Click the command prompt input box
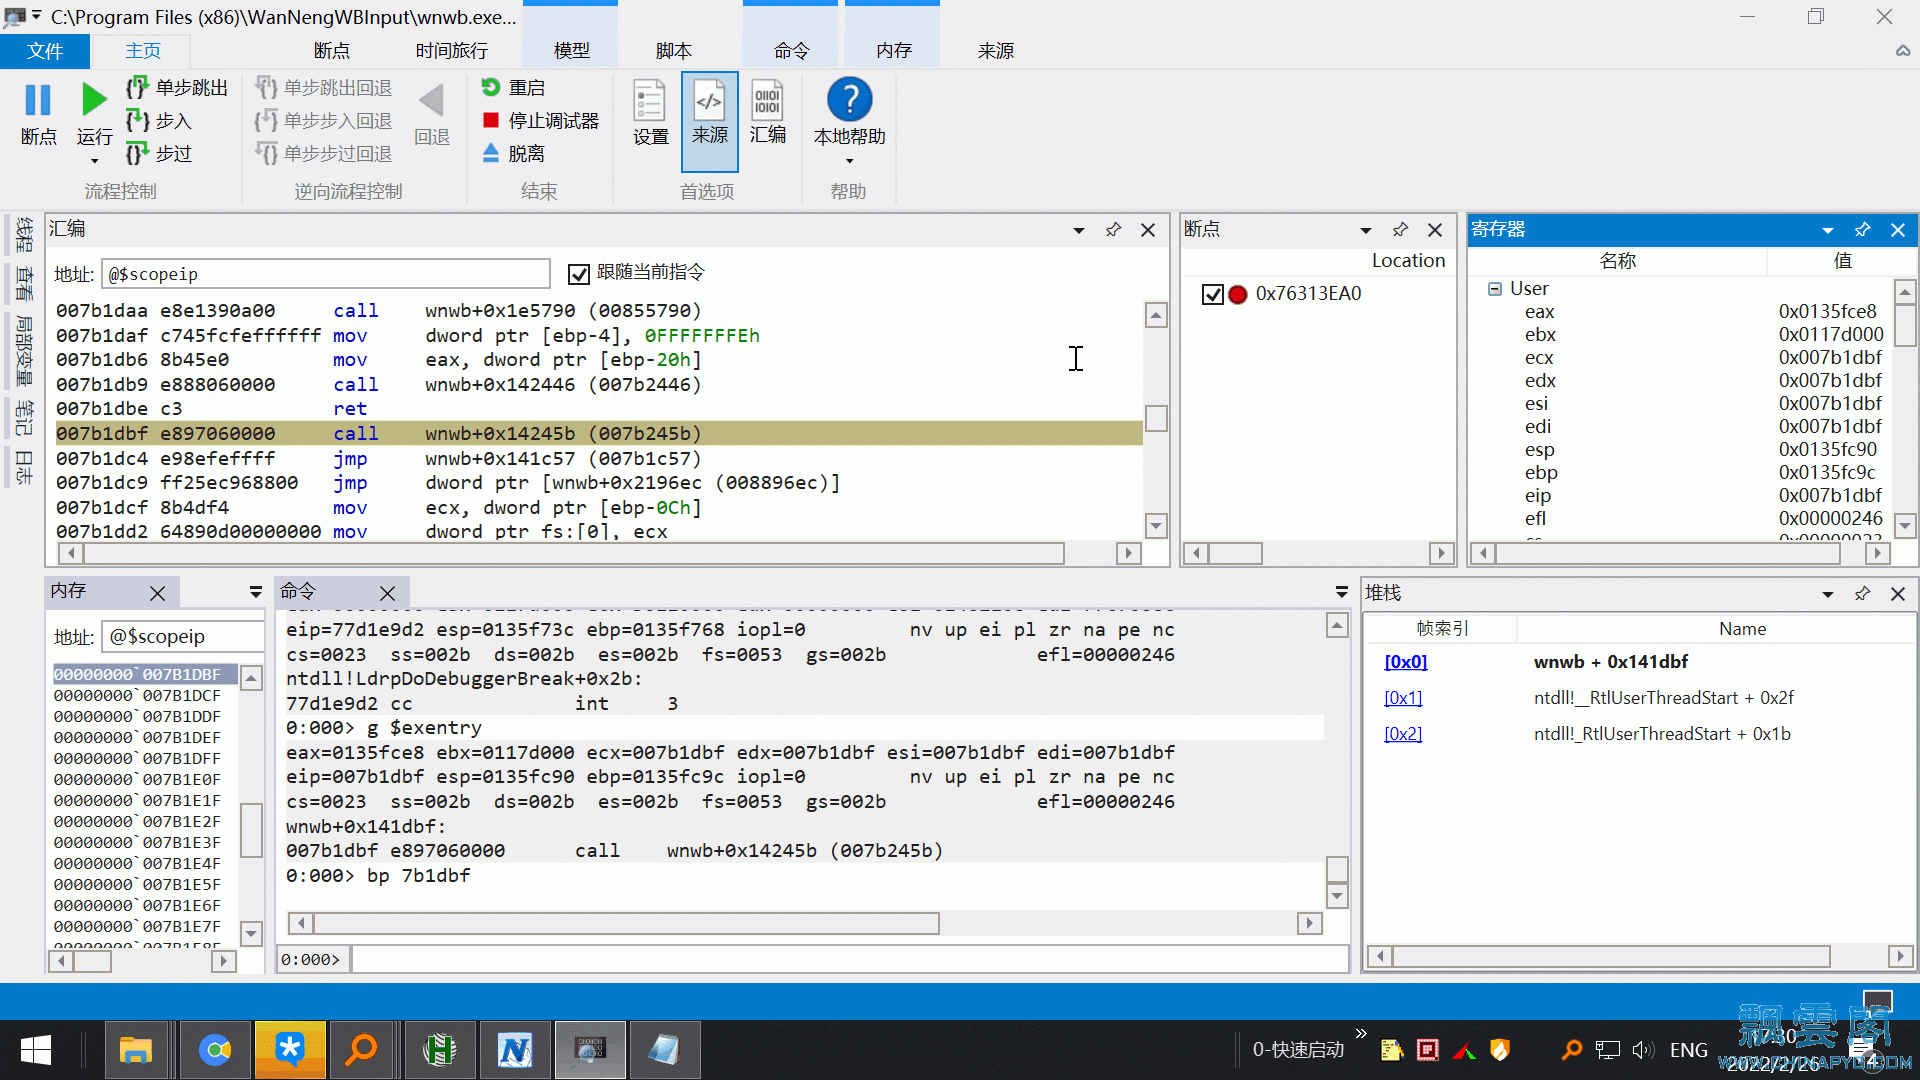Image resolution: width=1920 pixels, height=1080 pixels. pyautogui.click(x=849, y=960)
